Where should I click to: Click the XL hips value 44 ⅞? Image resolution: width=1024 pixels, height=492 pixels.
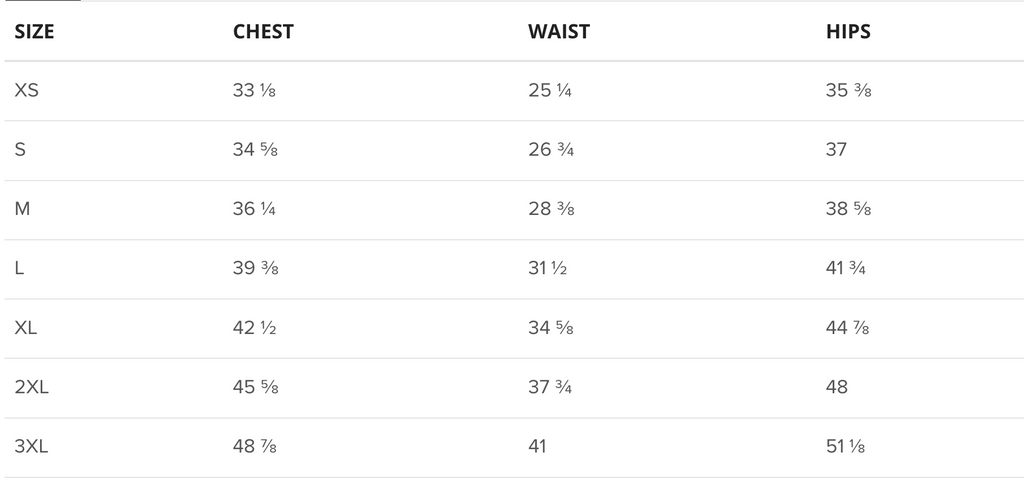coord(848,327)
